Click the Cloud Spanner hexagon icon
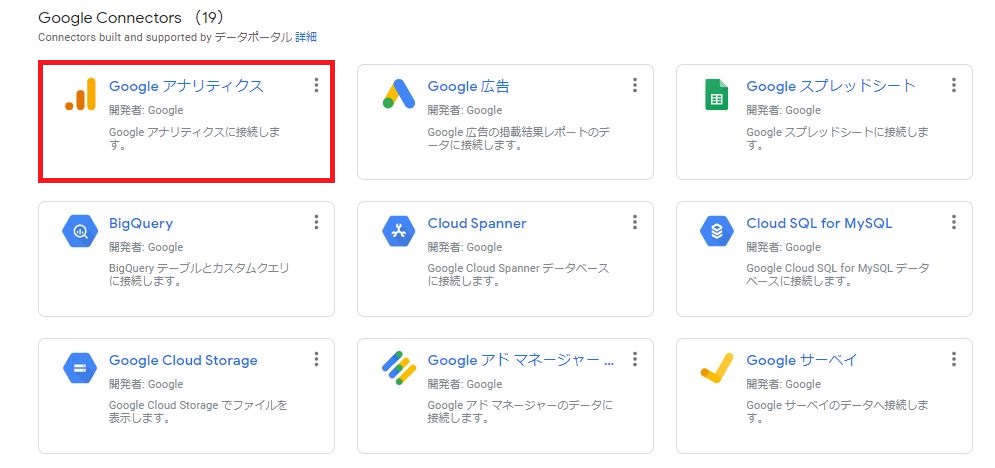The height and width of the screenshot is (468, 995). click(399, 231)
